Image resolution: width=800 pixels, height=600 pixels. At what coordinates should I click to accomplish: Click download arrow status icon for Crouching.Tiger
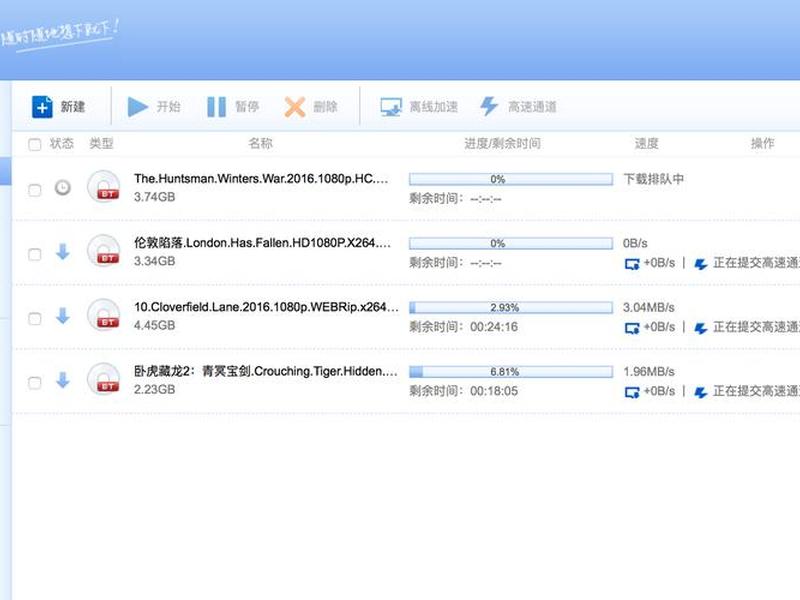[63, 380]
